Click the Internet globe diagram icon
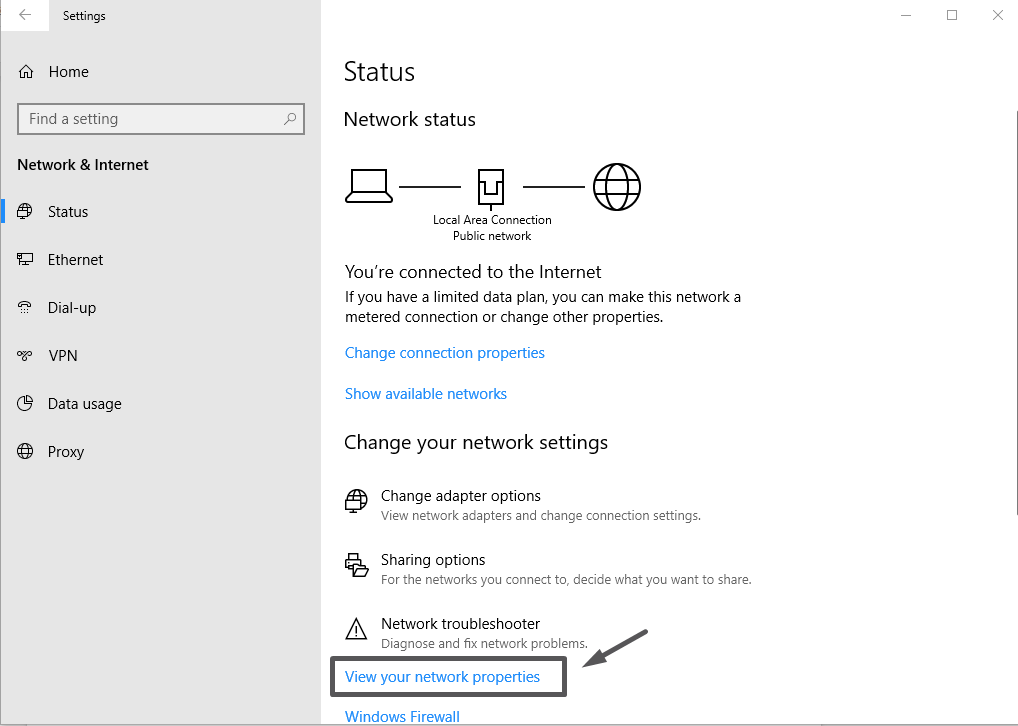 coord(616,187)
